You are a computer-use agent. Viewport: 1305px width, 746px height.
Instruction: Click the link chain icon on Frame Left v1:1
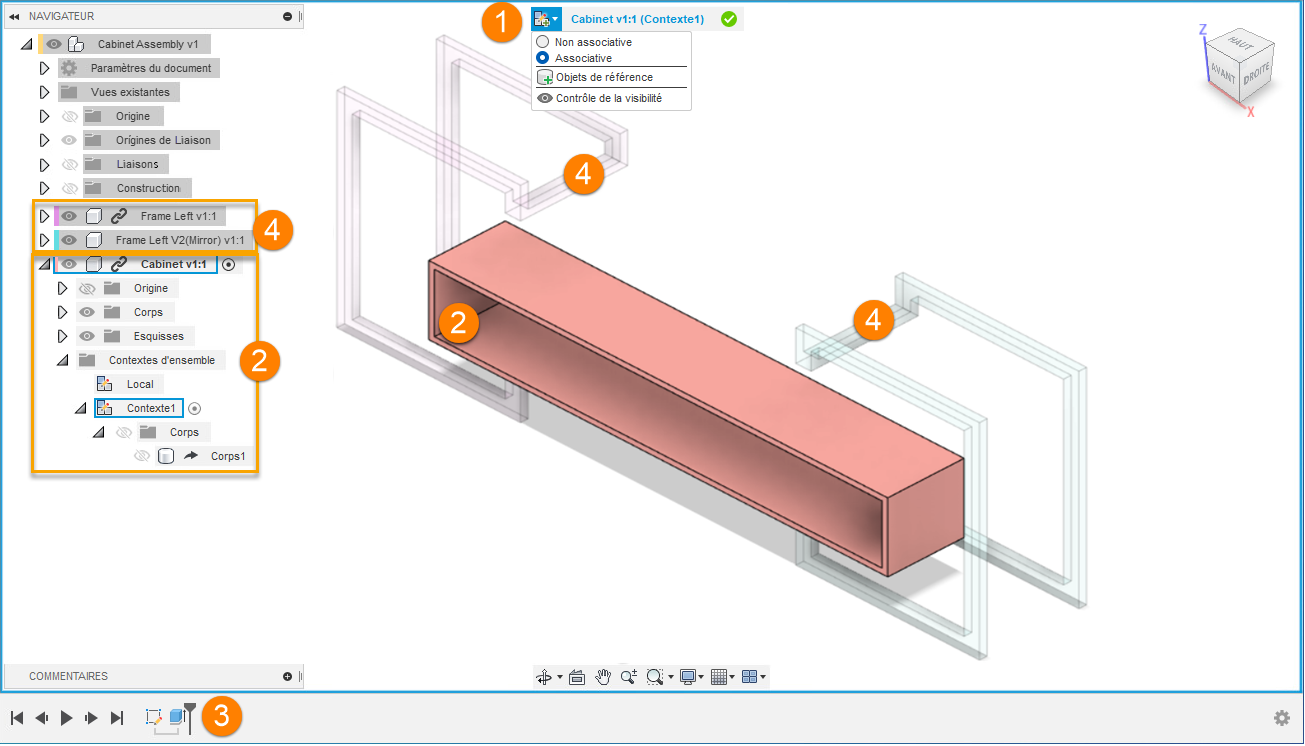119,216
